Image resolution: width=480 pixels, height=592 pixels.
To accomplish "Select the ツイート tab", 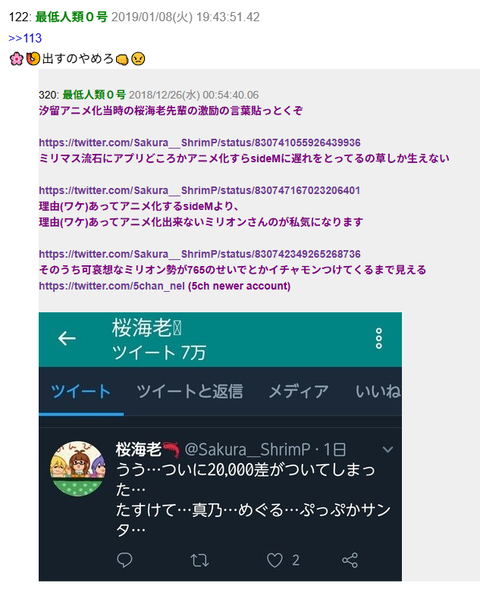I will [x=81, y=391].
